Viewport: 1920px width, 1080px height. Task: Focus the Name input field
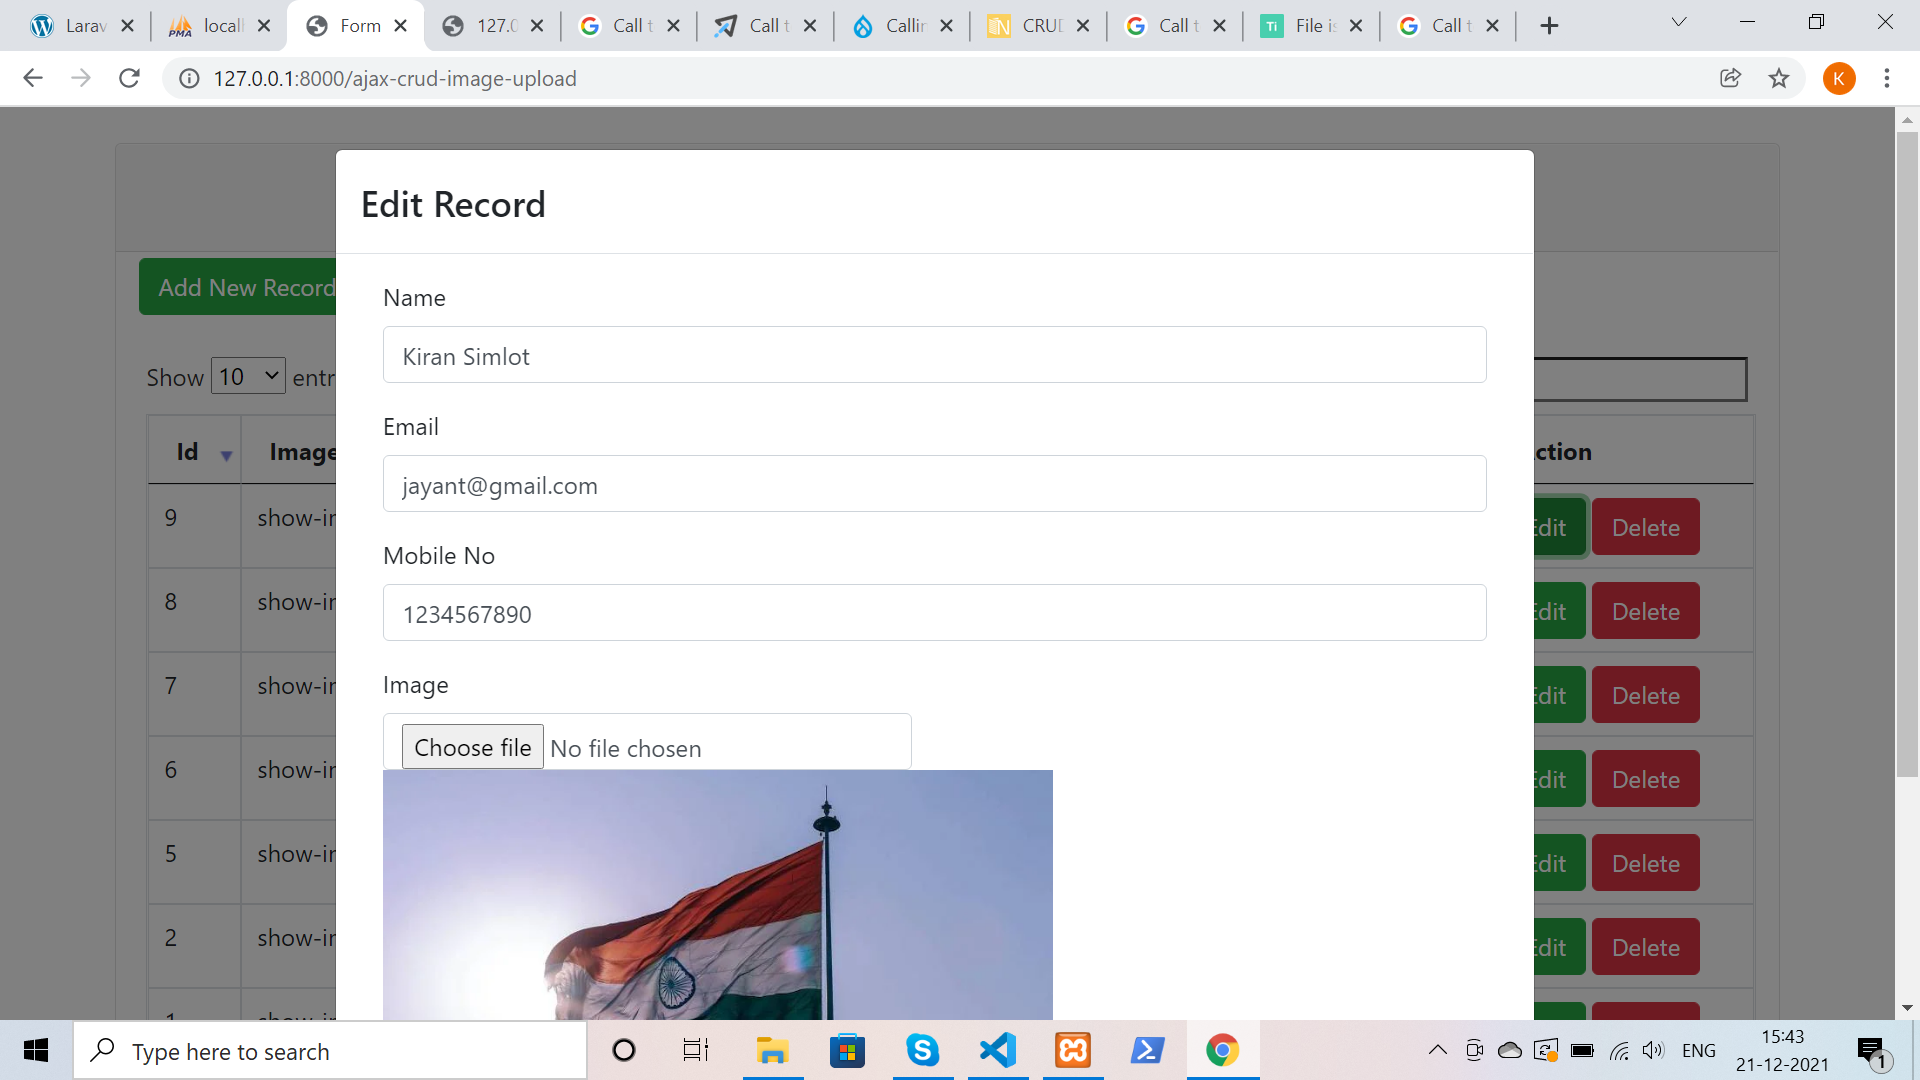tap(934, 355)
